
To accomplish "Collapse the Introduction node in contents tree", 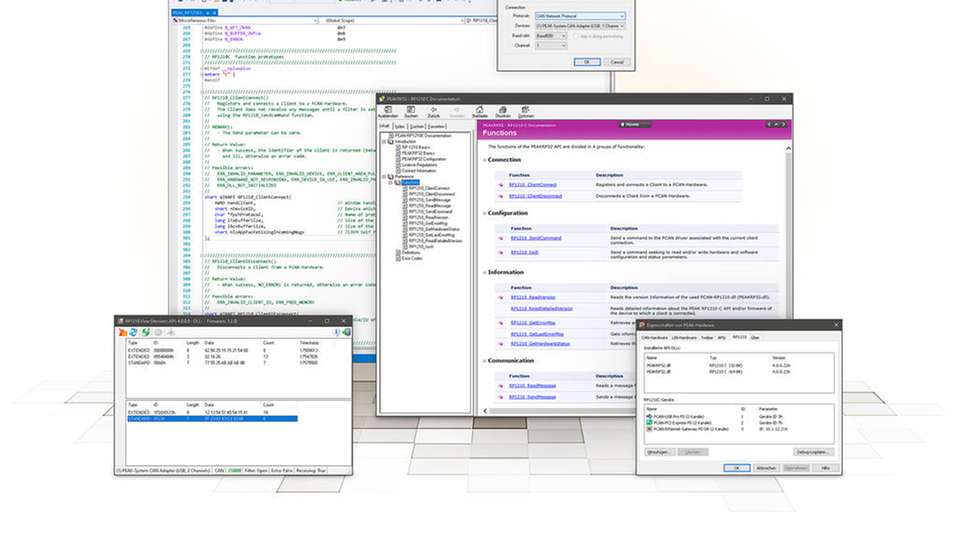I will tap(384, 141).
